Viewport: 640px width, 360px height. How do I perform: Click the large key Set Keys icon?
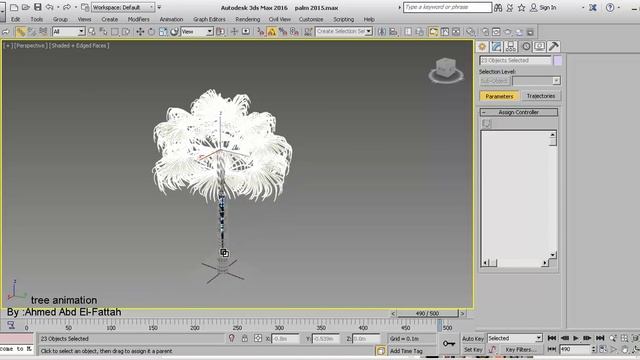tap(449, 344)
